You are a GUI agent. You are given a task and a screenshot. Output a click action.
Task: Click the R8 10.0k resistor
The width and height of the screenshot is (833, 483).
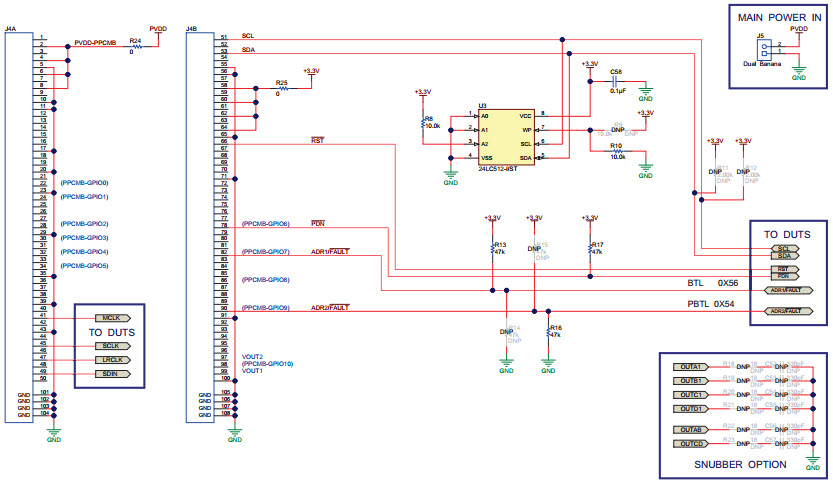(x=423, y=124)
